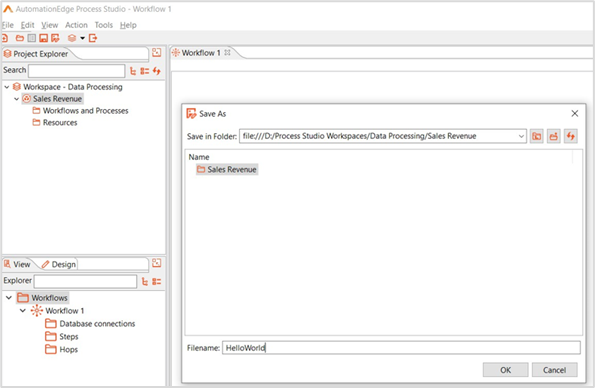Click OK to save the file

click(505, 370)
